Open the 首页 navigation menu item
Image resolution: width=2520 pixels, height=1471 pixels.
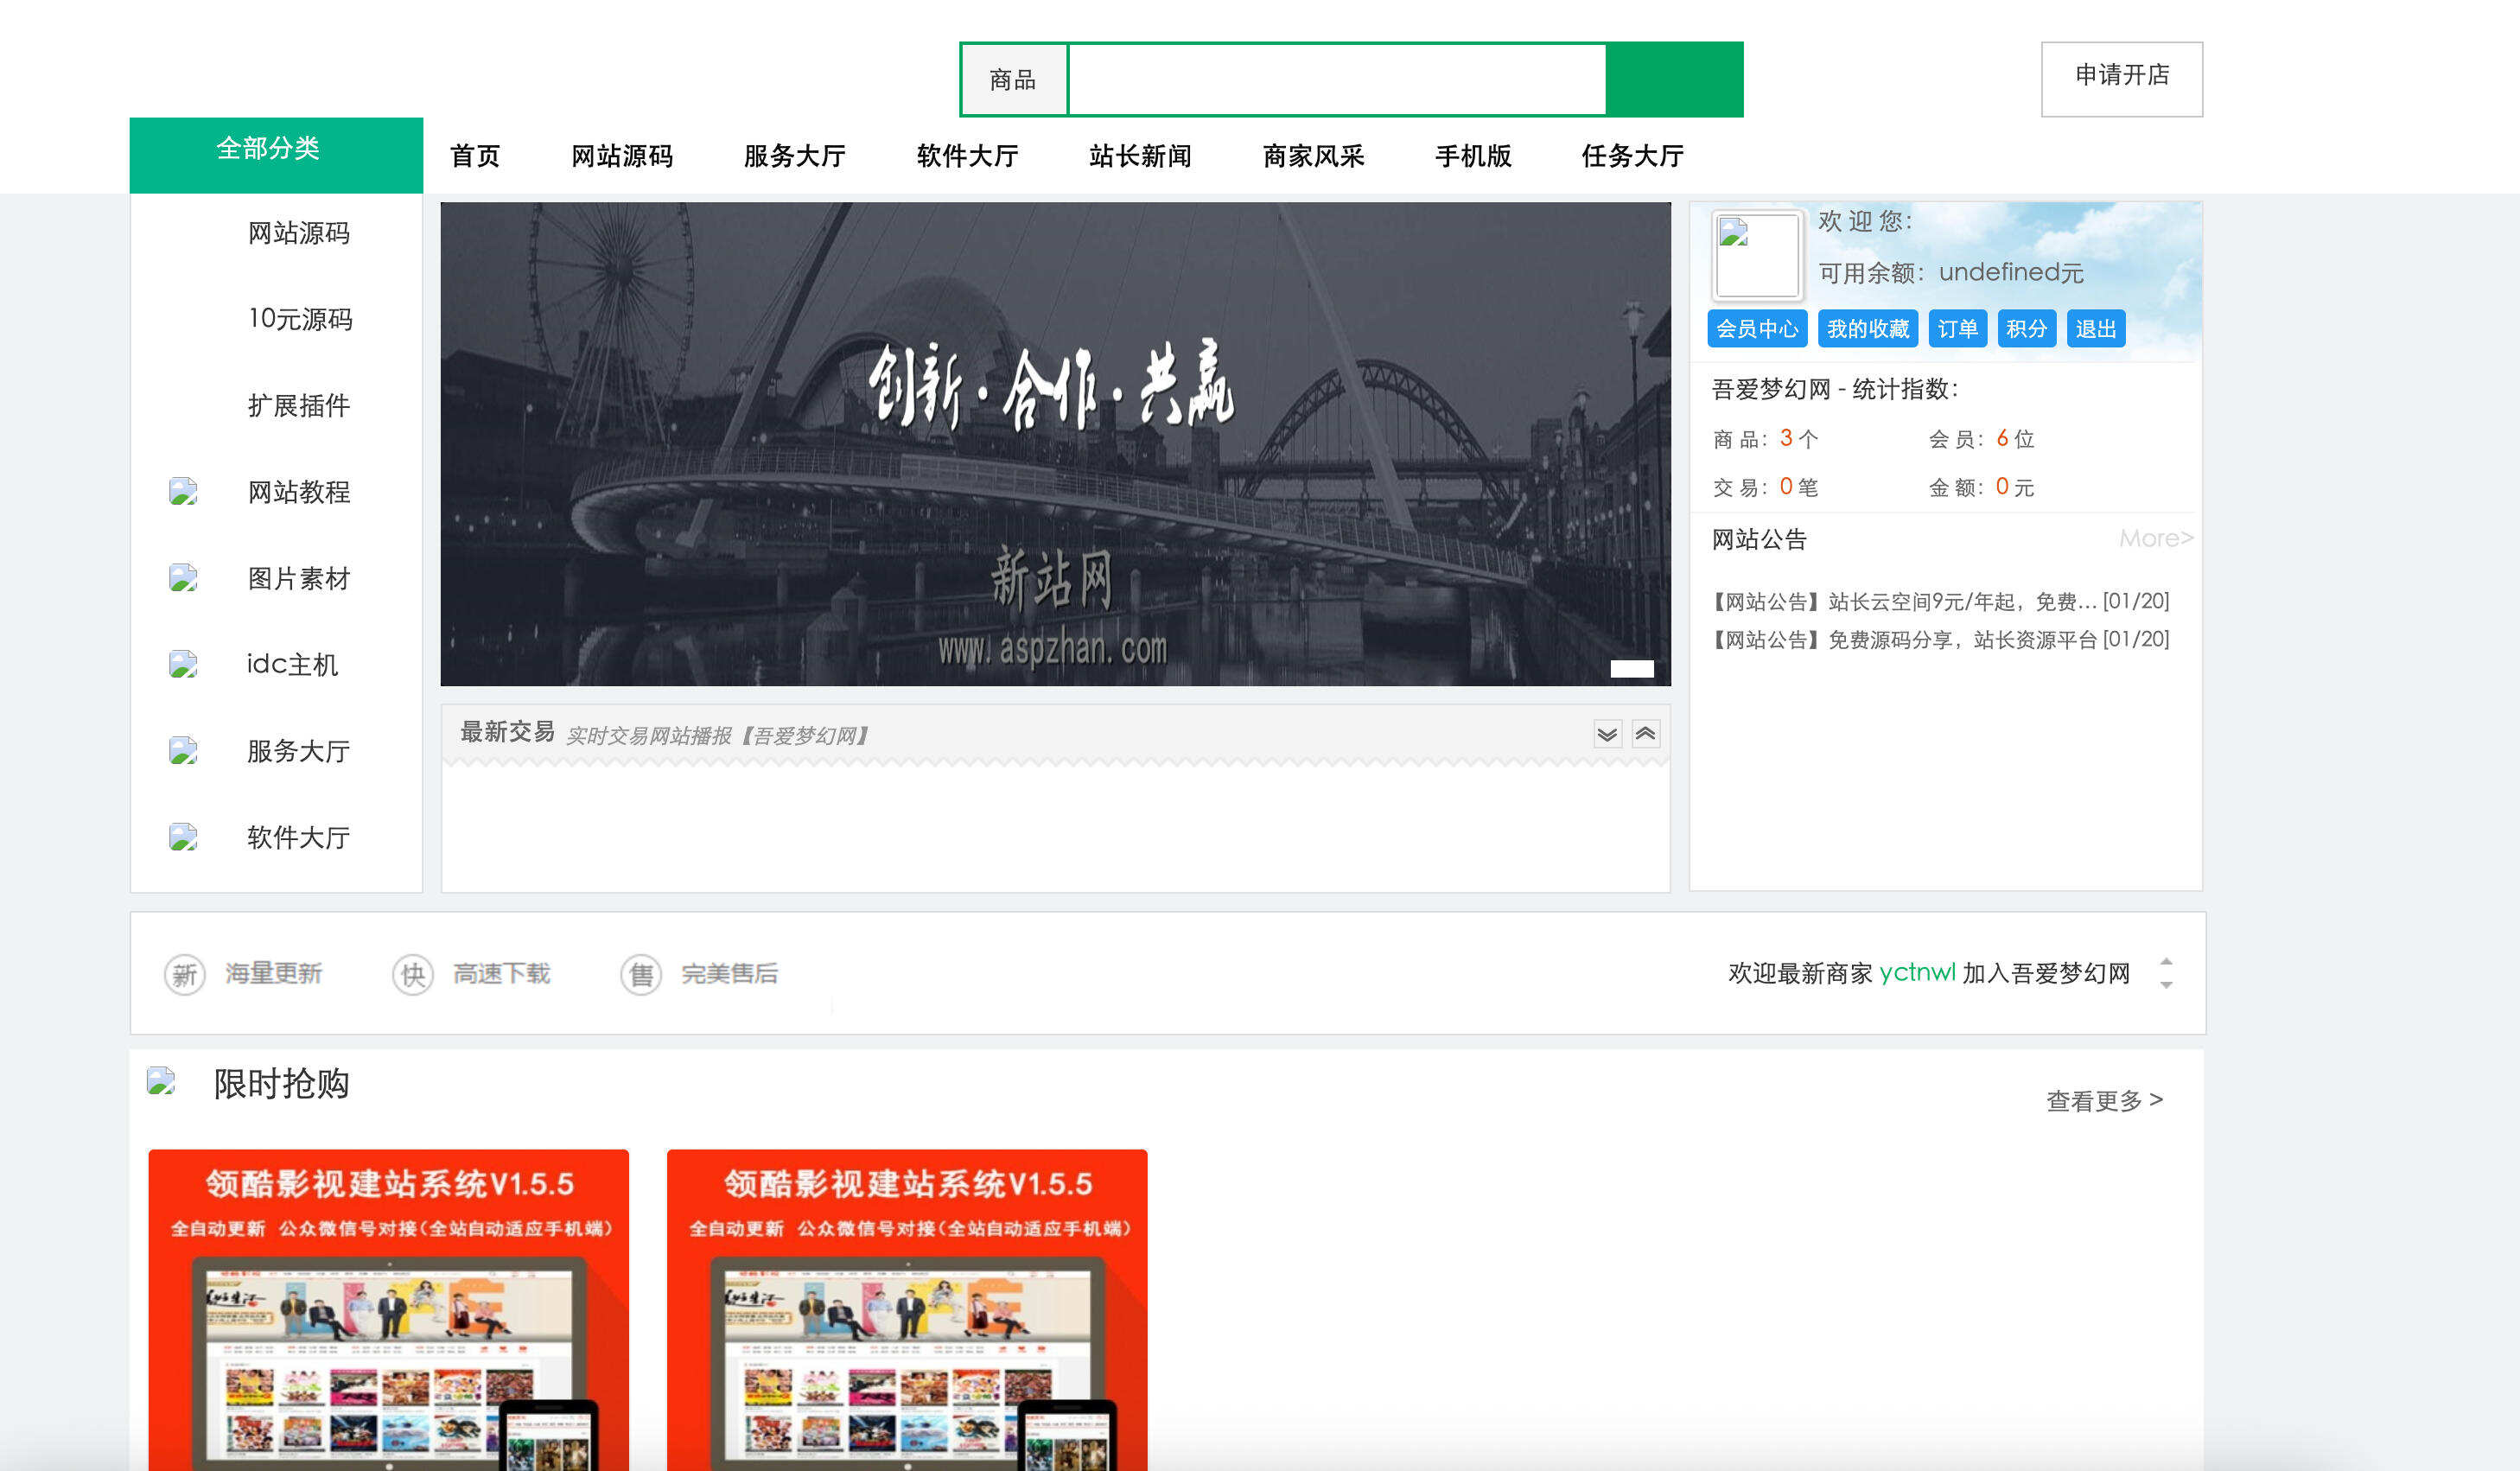click(x=477, y=156)
